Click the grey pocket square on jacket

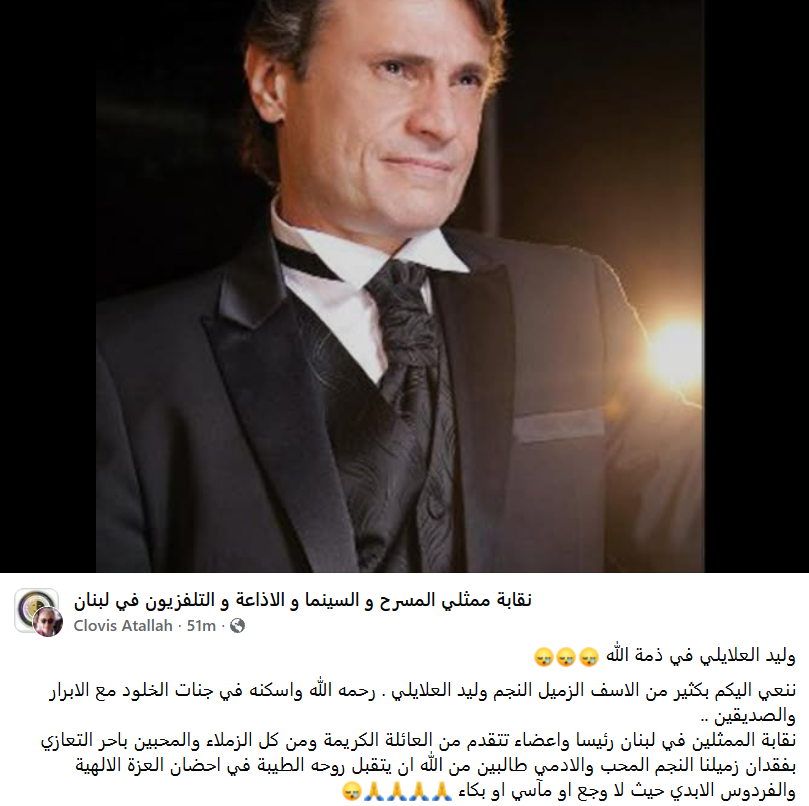click(558, 426)
